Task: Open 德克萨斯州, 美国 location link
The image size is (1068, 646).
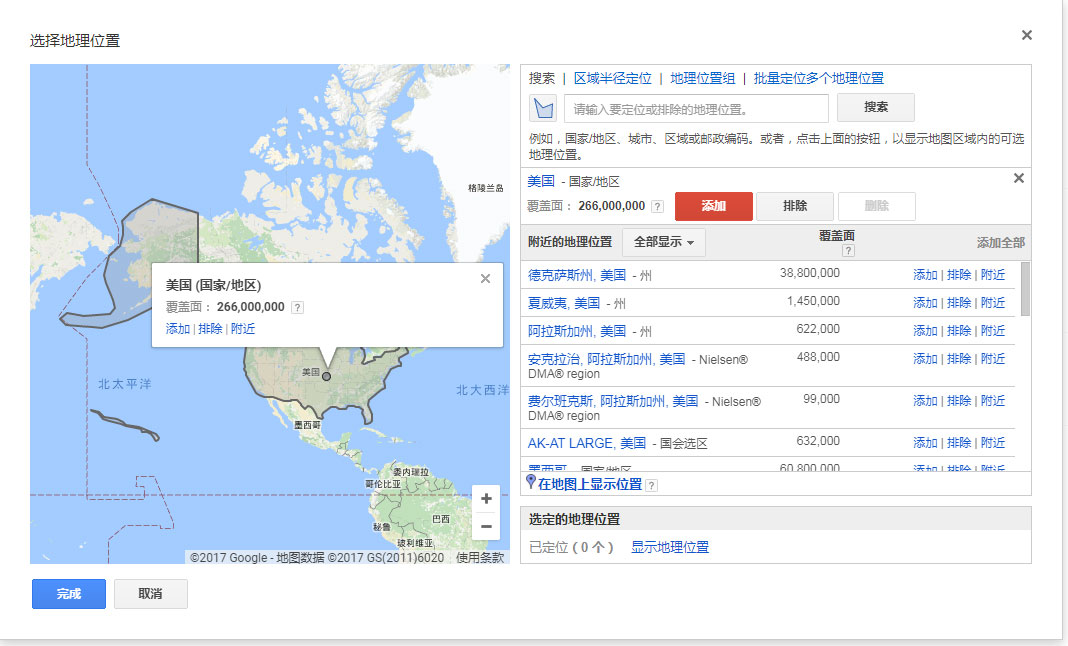Action: [x=577, y=275]
